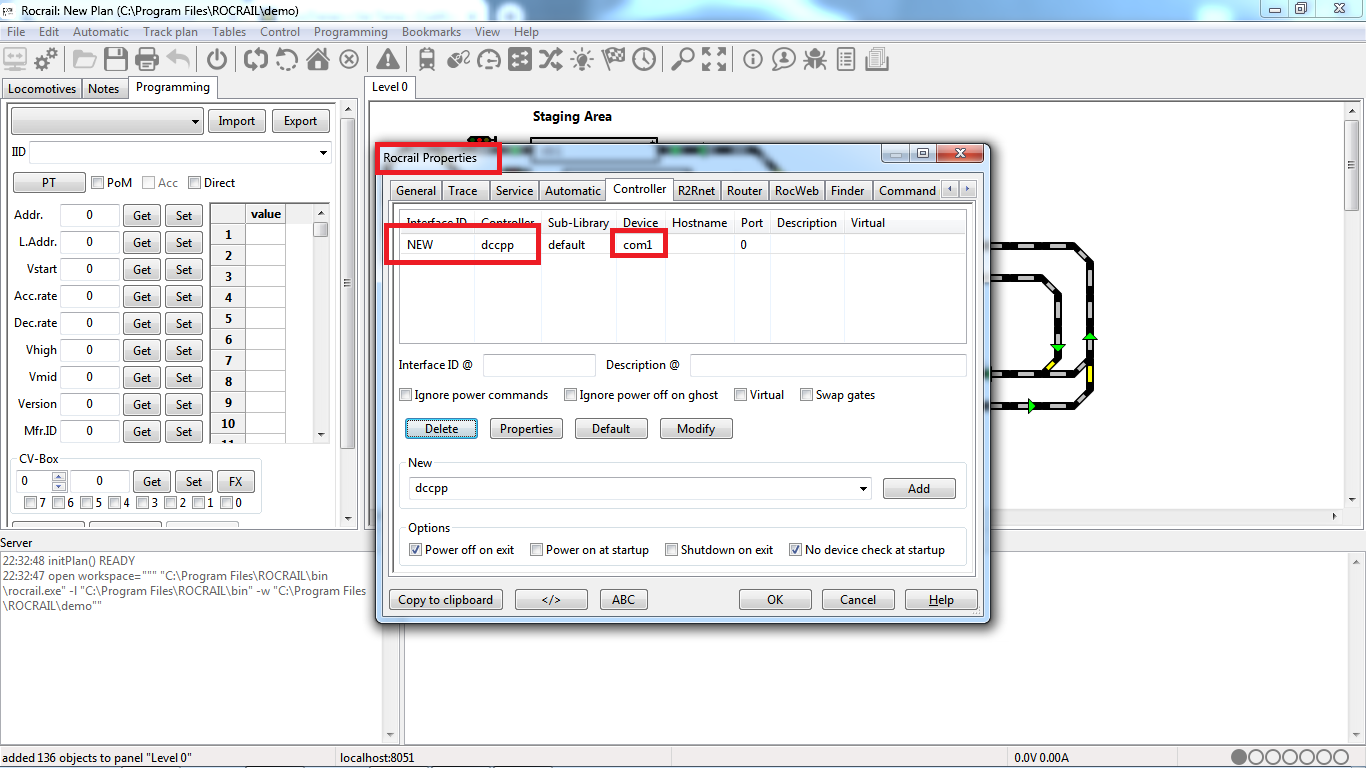This screenshot has height=768, width=1366.
Task: Open the Tables menu
Action: coord(229,32)
